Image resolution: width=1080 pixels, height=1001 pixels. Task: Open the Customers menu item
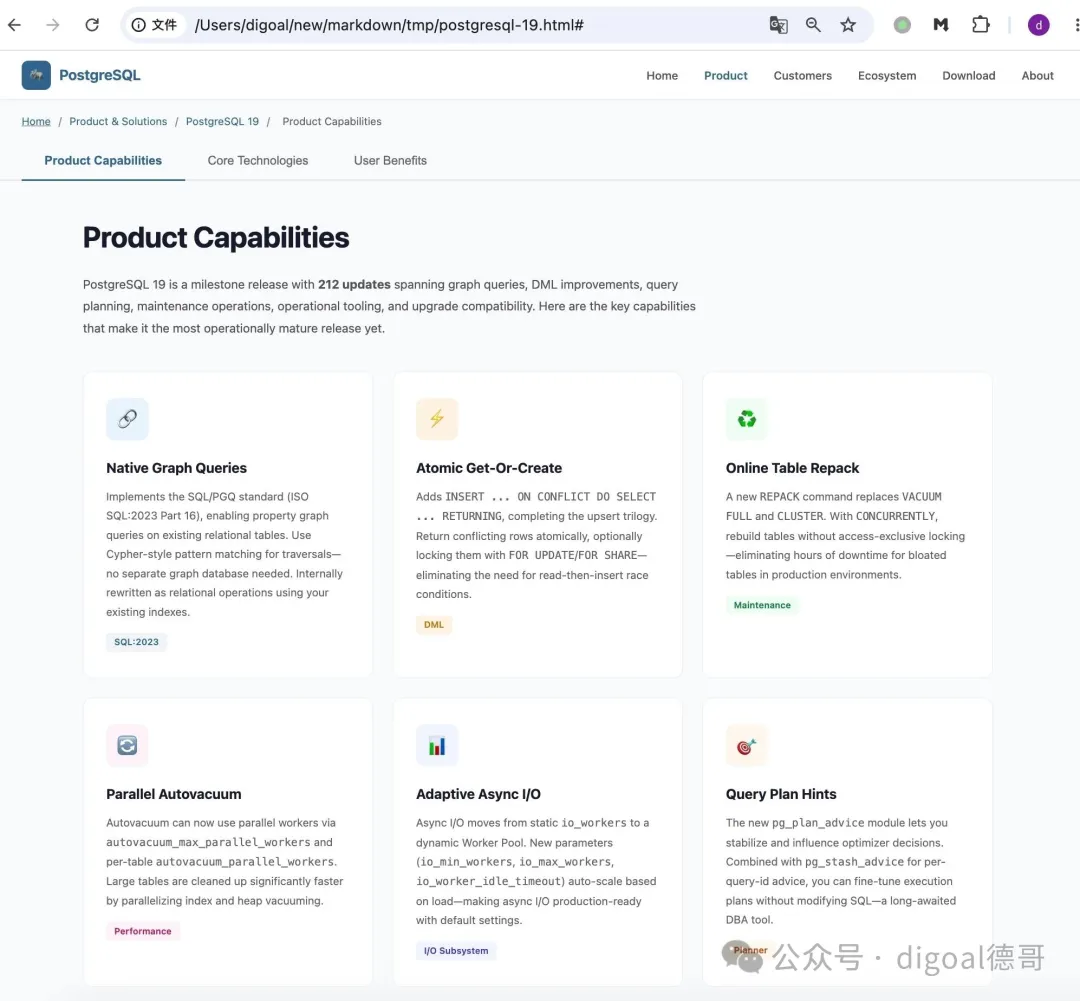tap(802, 76)
